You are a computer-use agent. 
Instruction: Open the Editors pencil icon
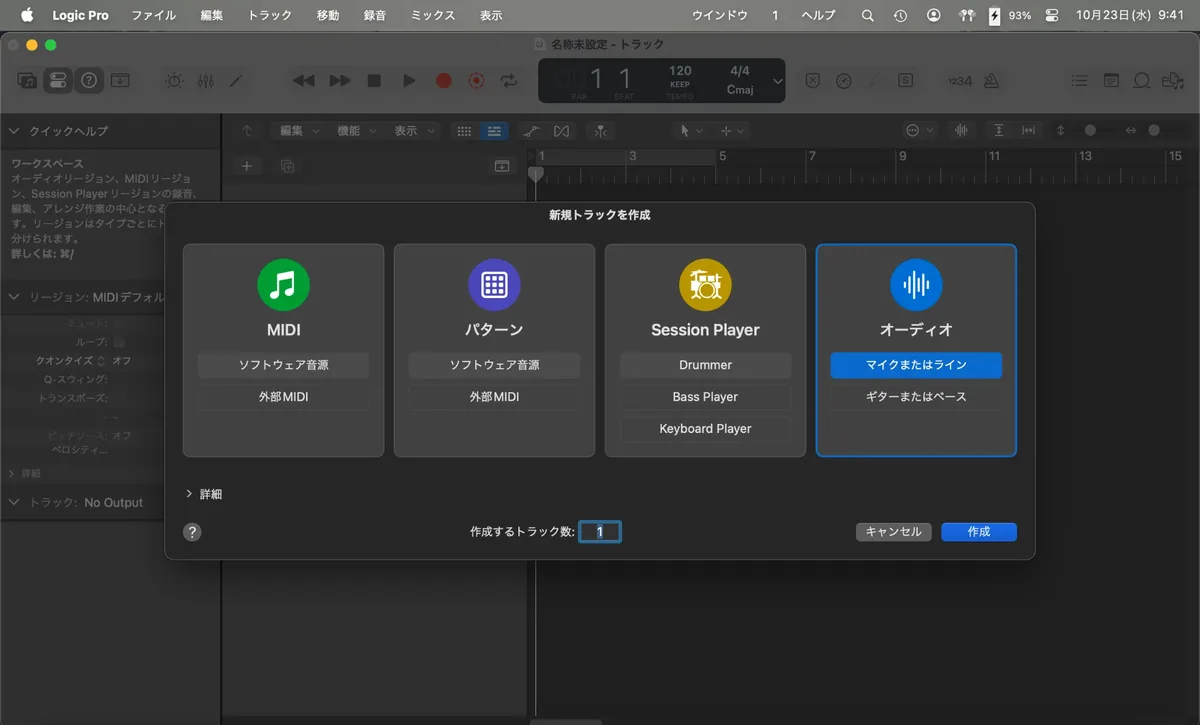(236, 81)
